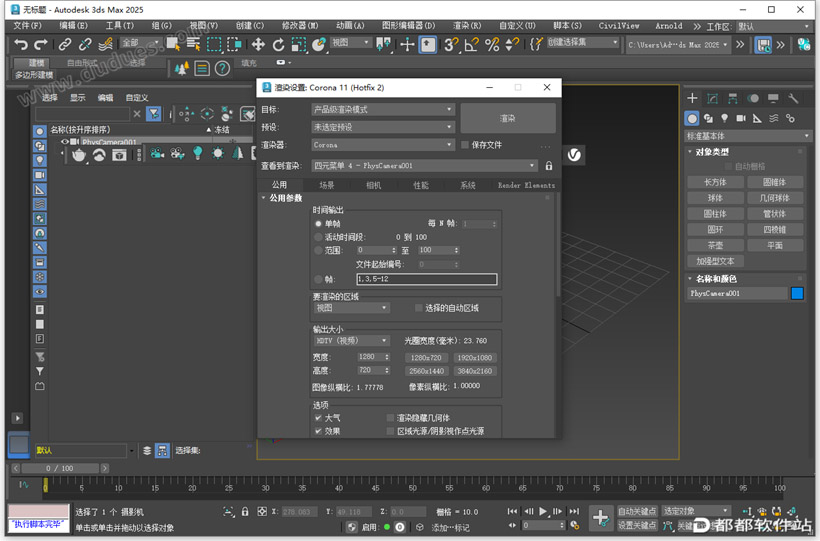Open the 要渲染的区域 视图 dropdown
The height and width of the screenshot is (541, 820).
point(351,308)
